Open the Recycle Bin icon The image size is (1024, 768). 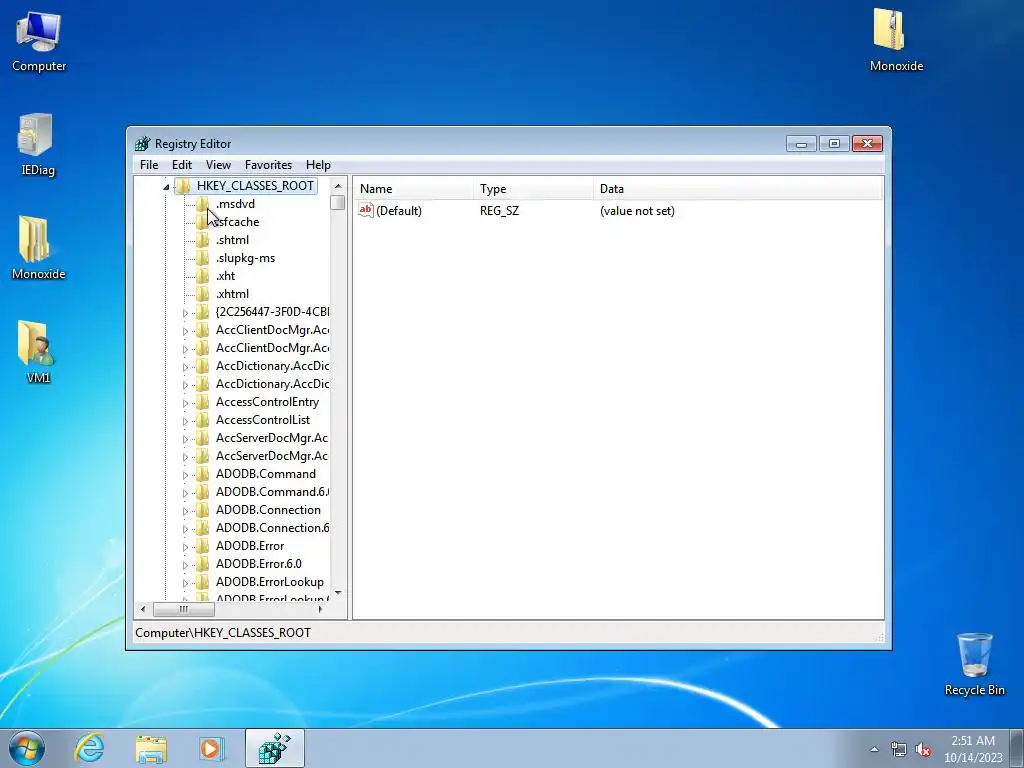tap(974, 664)
